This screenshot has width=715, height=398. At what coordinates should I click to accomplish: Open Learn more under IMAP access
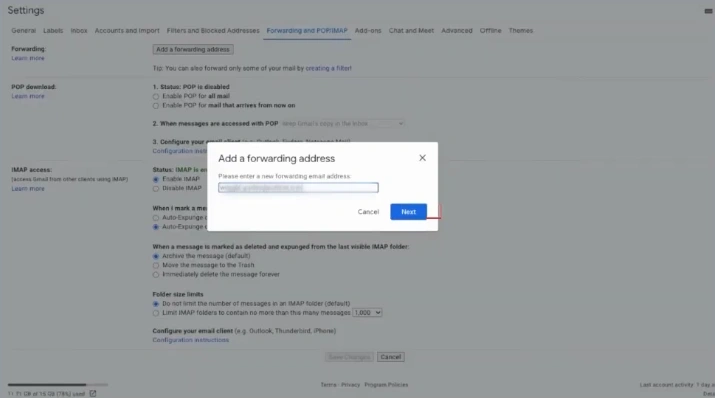coord(28,189)
